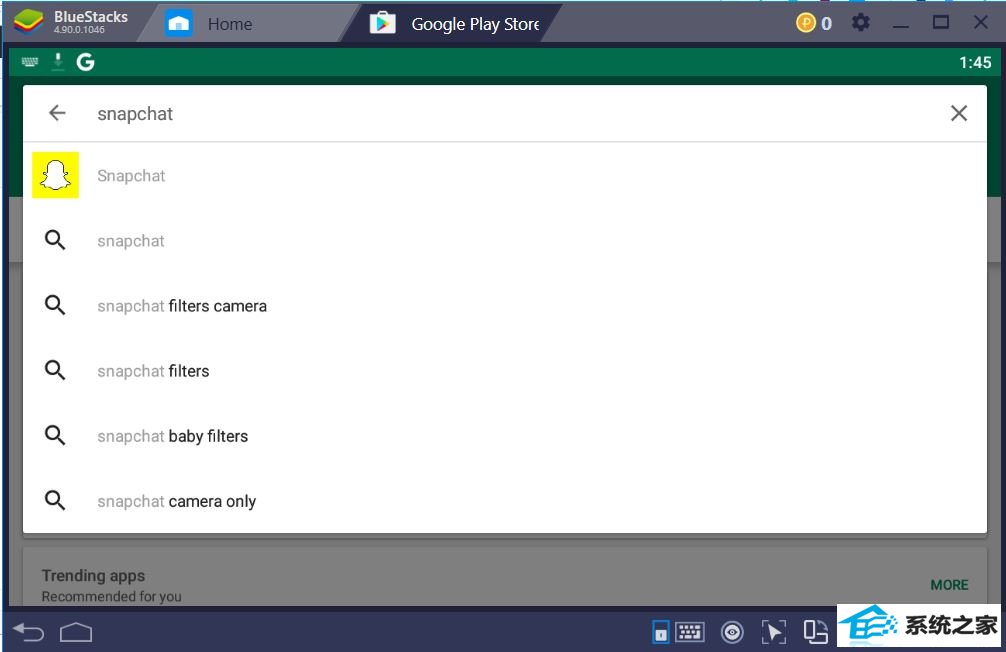
Task: Click magnifier icon beside 'snapchat camera only'
Action: pos(55,500)
